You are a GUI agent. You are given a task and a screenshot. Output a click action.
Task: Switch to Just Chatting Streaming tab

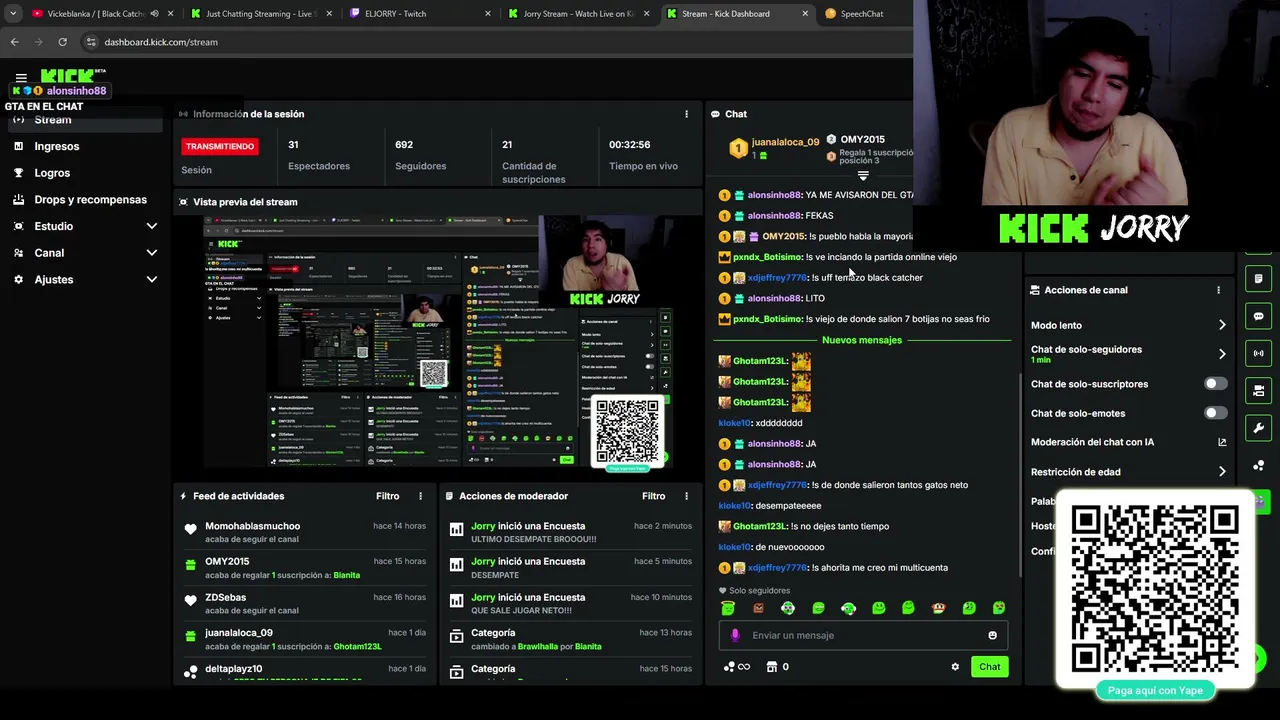tap(262, 14)
